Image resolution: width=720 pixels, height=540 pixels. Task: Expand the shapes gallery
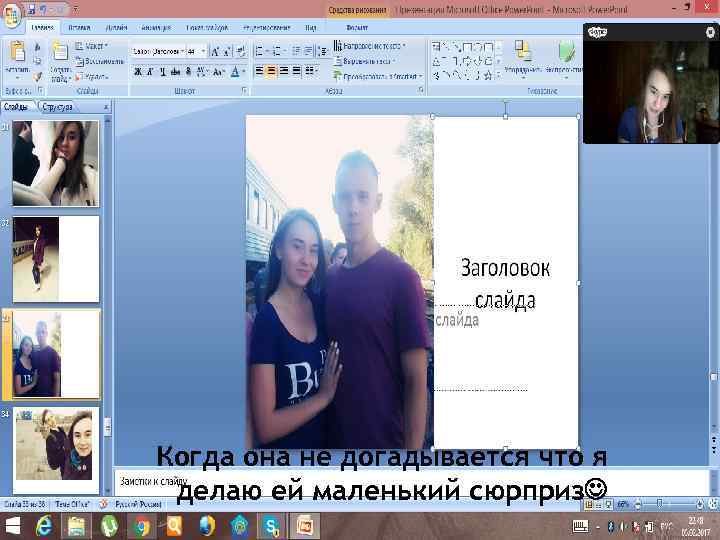pyautogui.click(x=499, y=76)
